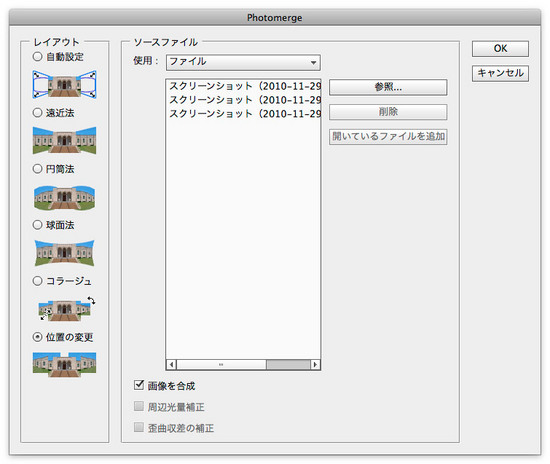Click the コラージュ collage layout preview icon
The width and height of the screenshot is (550, 464).
point(66,308)
